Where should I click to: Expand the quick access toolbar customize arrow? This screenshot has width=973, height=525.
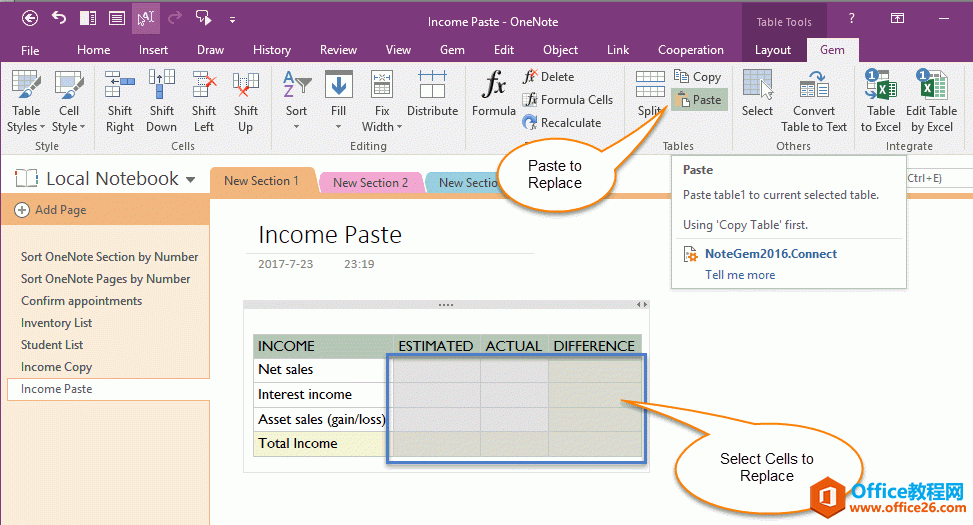pos(232,20)
